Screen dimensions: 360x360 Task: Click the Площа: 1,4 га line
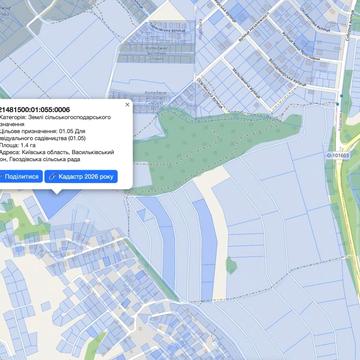coord(18,145)
